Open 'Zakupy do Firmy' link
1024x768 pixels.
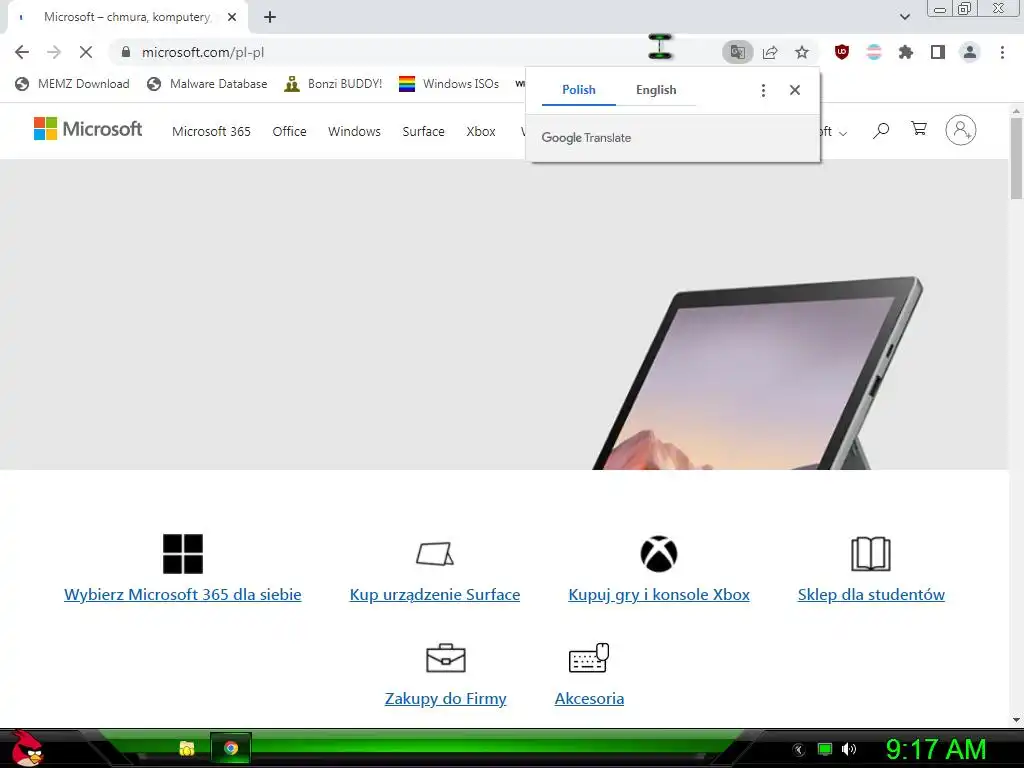click(445, 698)
